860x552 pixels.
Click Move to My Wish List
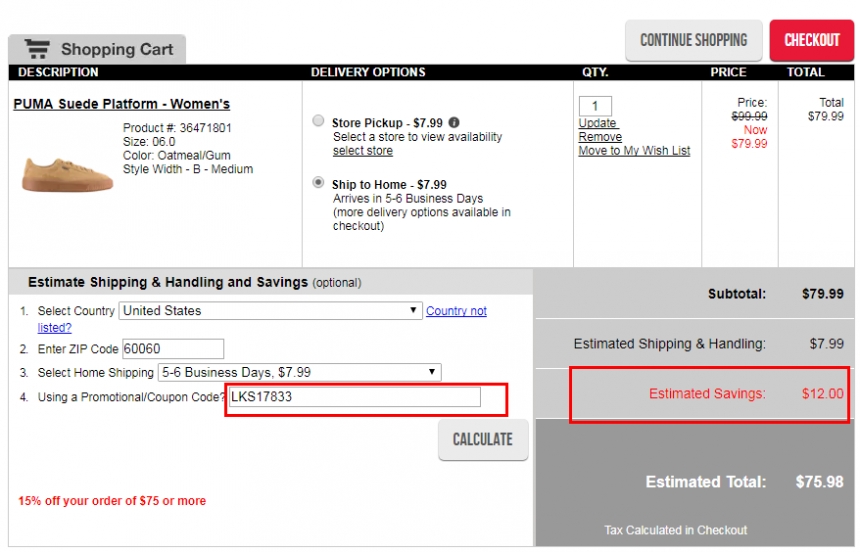(x=634, y=151)
